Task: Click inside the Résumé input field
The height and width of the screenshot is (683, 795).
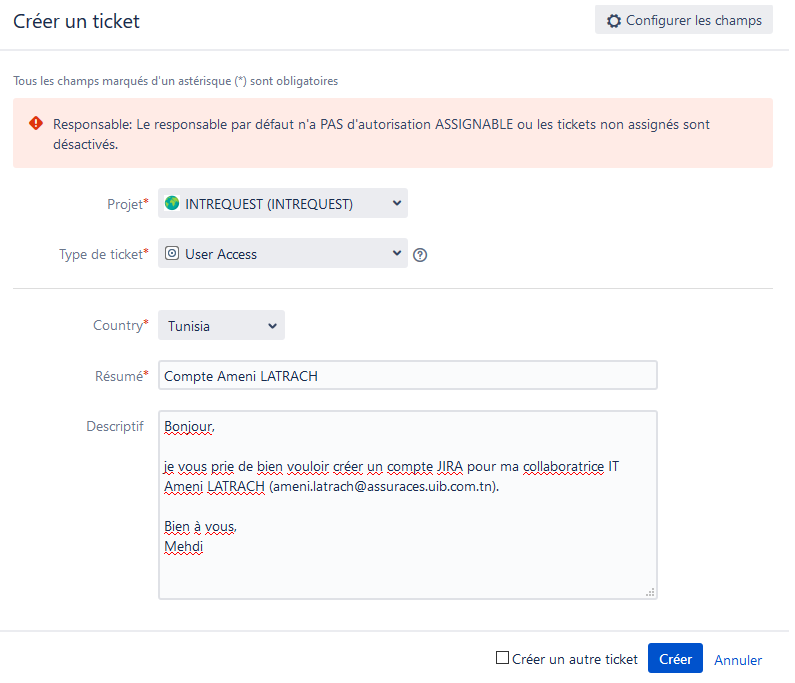Action: coord(408,375)
